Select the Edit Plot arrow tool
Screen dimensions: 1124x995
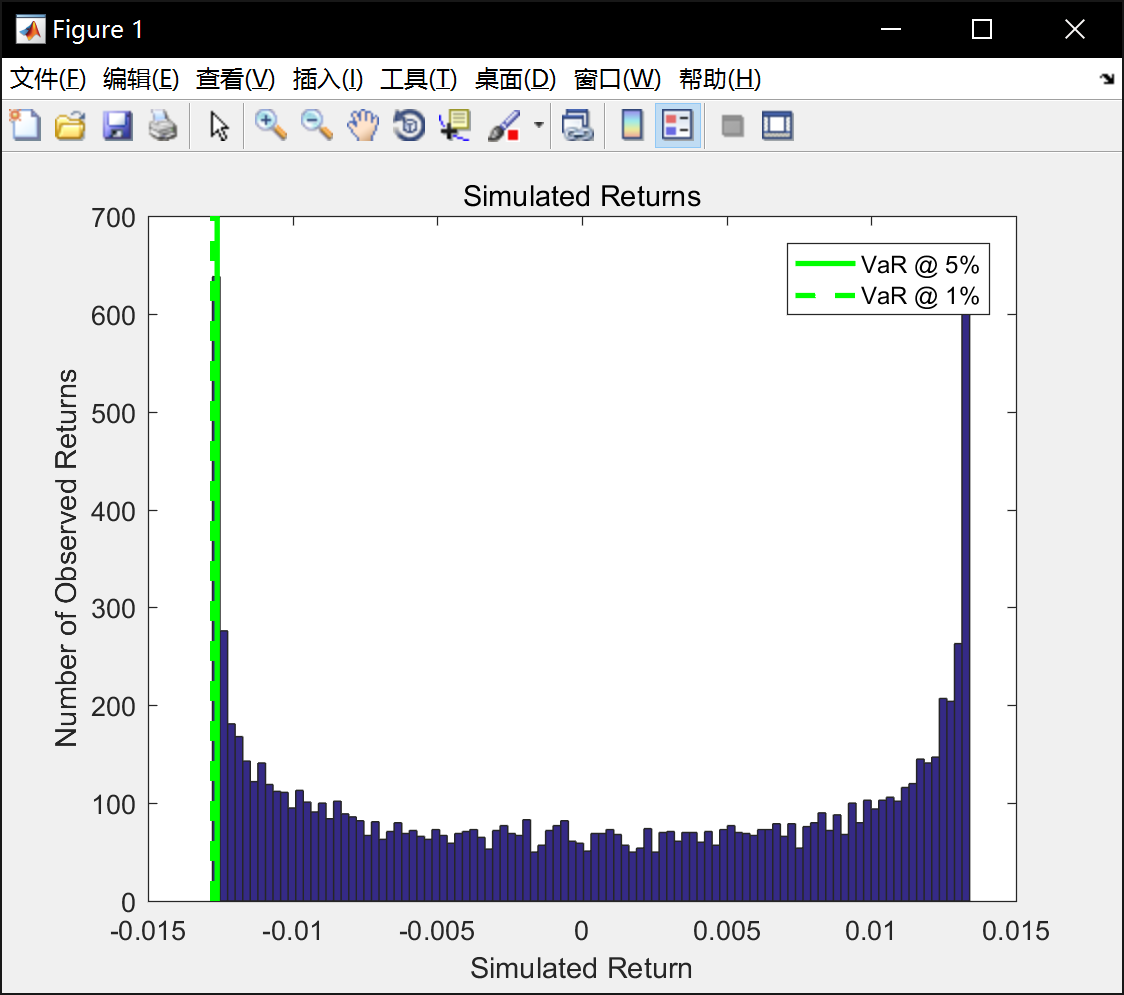(219, 125)
